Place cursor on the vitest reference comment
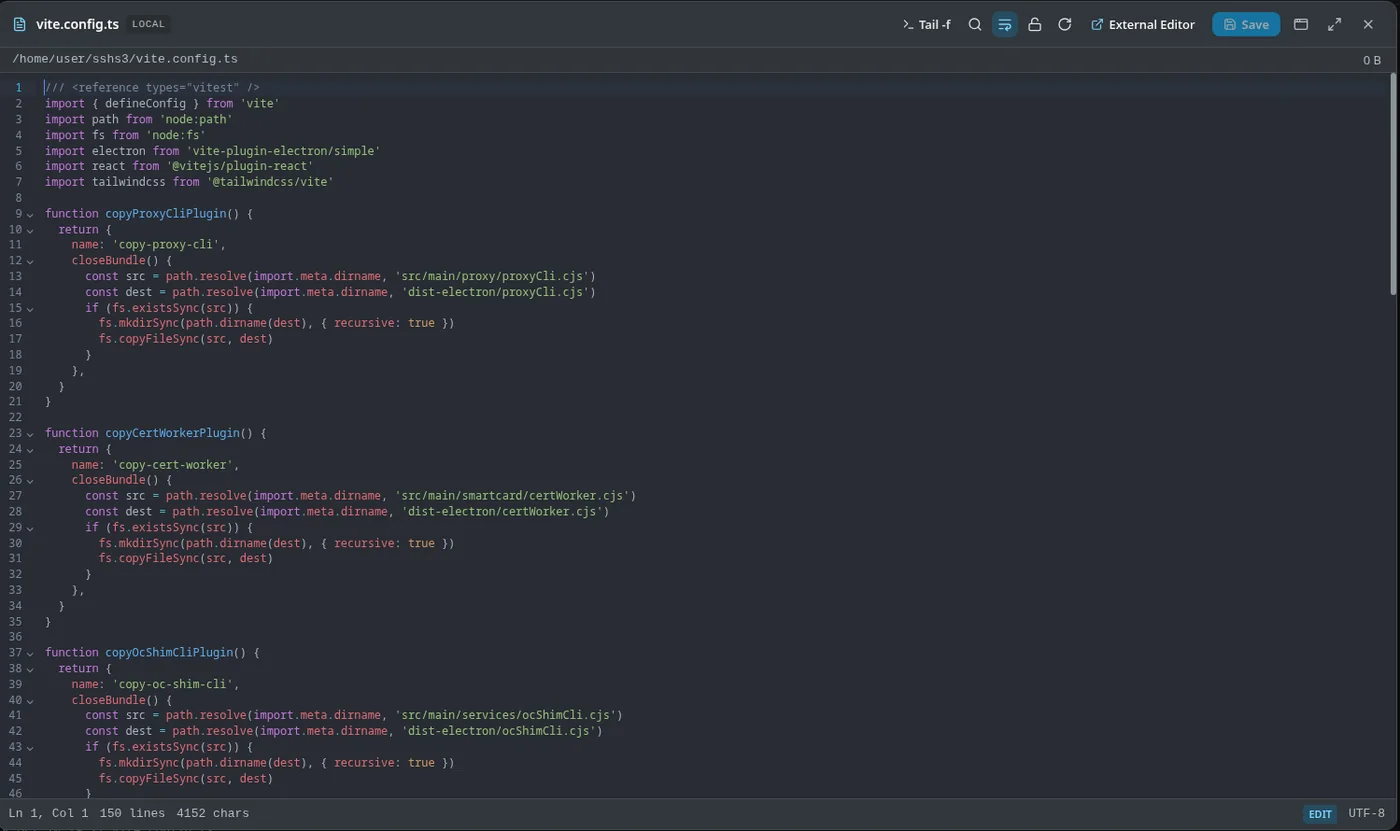The height and width of the screenshot is (831, 1400). coord(152,88)
